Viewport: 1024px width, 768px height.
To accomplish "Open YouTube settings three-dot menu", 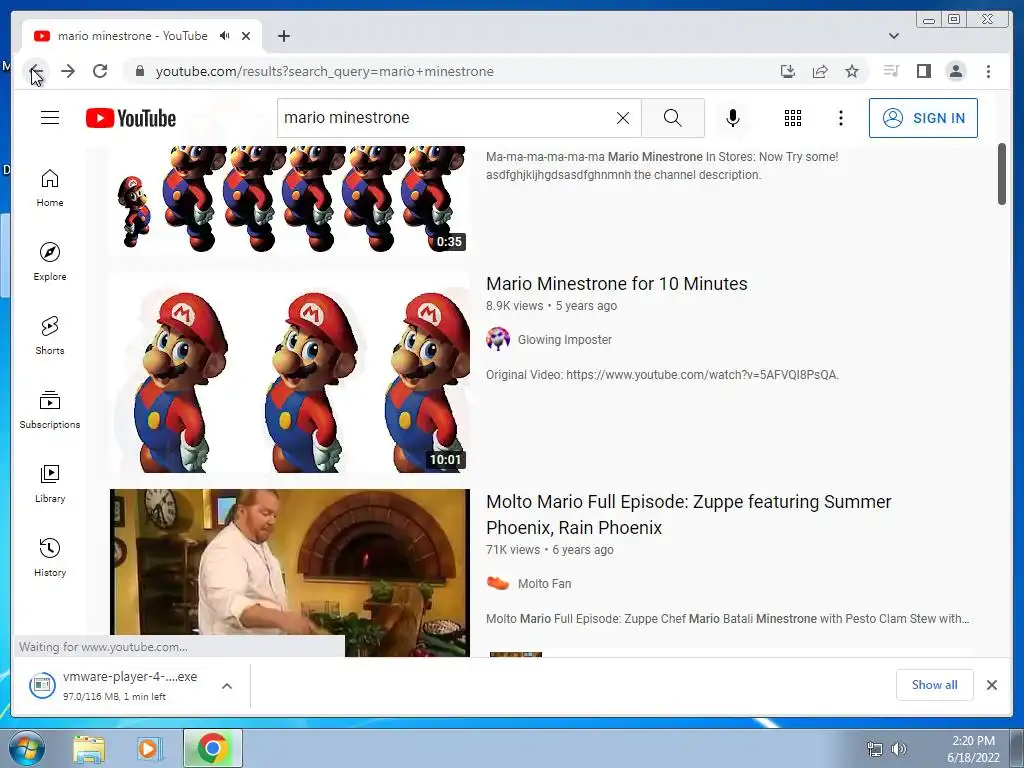I will pyautogui.click(x=840, y=118).
